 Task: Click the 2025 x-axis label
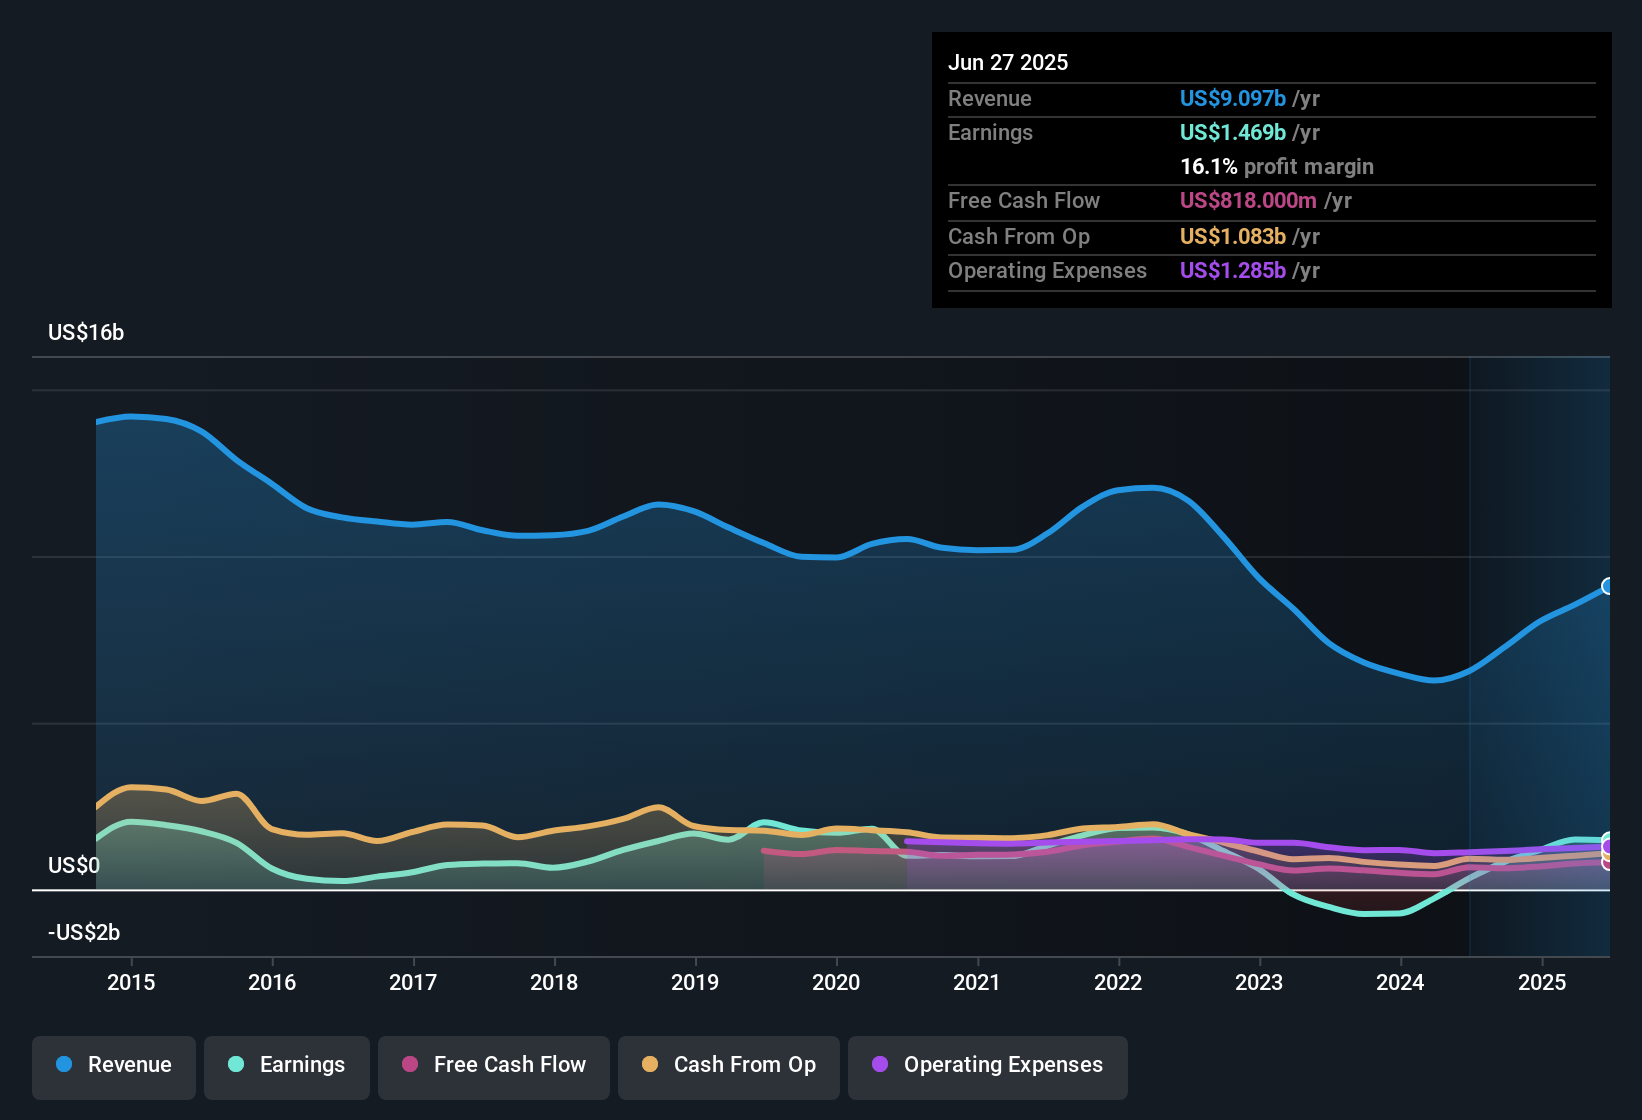point(1542,982)
